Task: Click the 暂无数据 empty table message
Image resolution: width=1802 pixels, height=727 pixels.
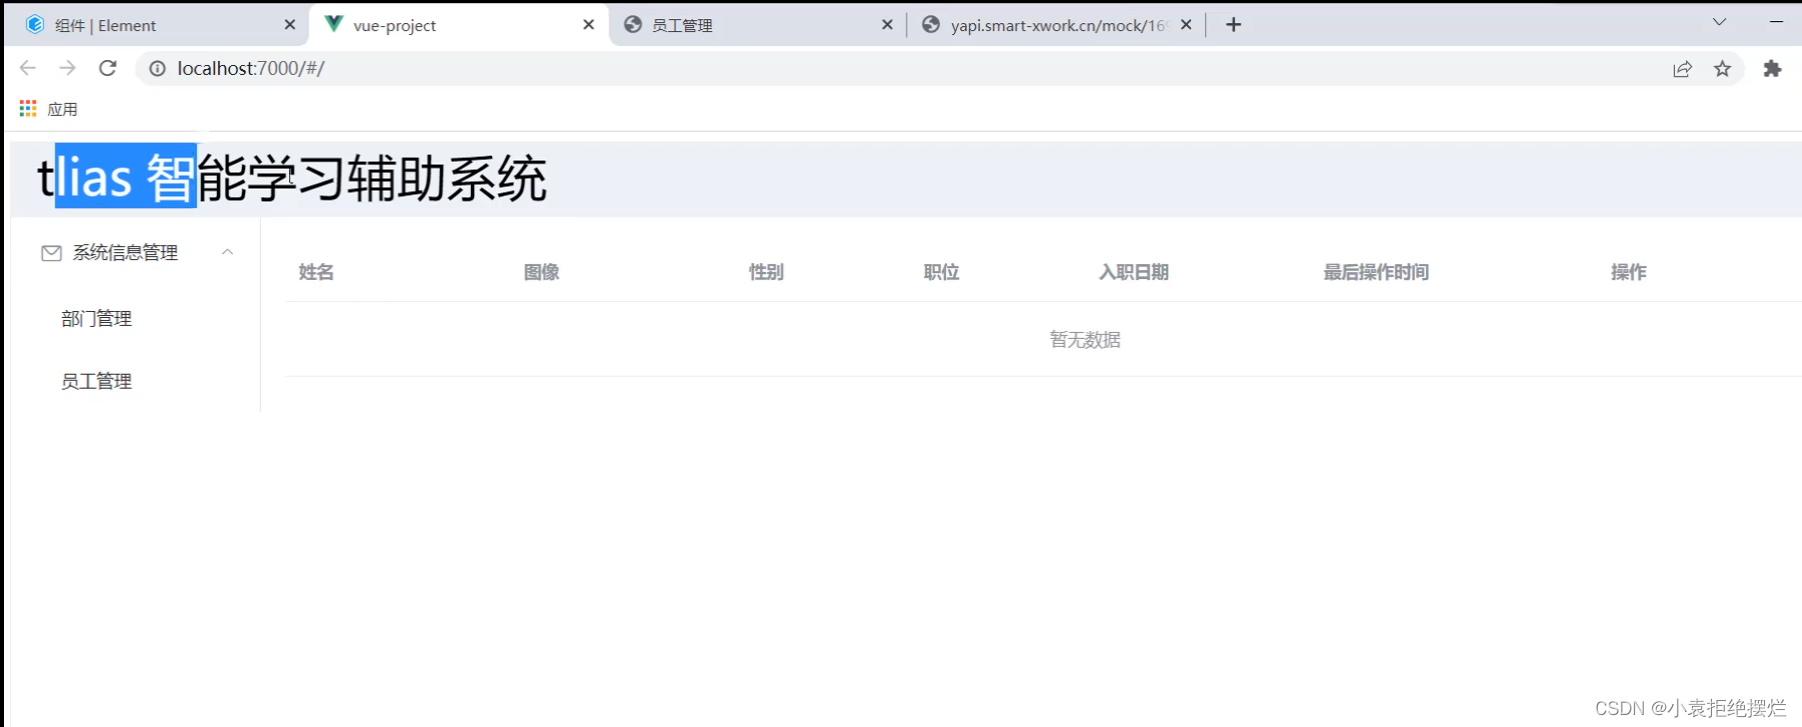Action: (x=1085, y=340)
